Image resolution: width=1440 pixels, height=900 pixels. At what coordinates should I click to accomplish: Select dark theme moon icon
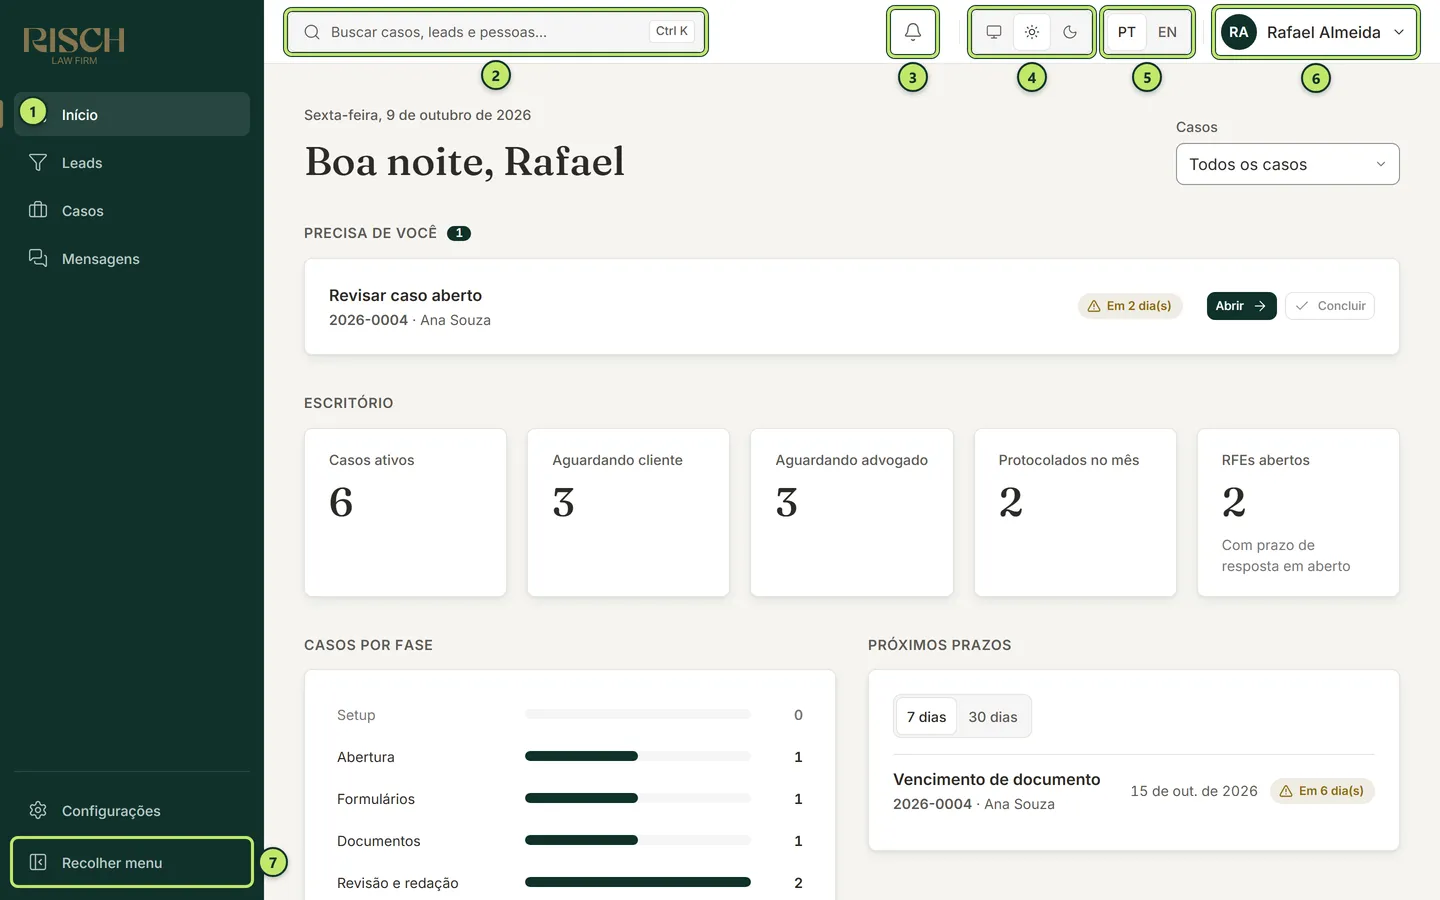click(1070, 32)
